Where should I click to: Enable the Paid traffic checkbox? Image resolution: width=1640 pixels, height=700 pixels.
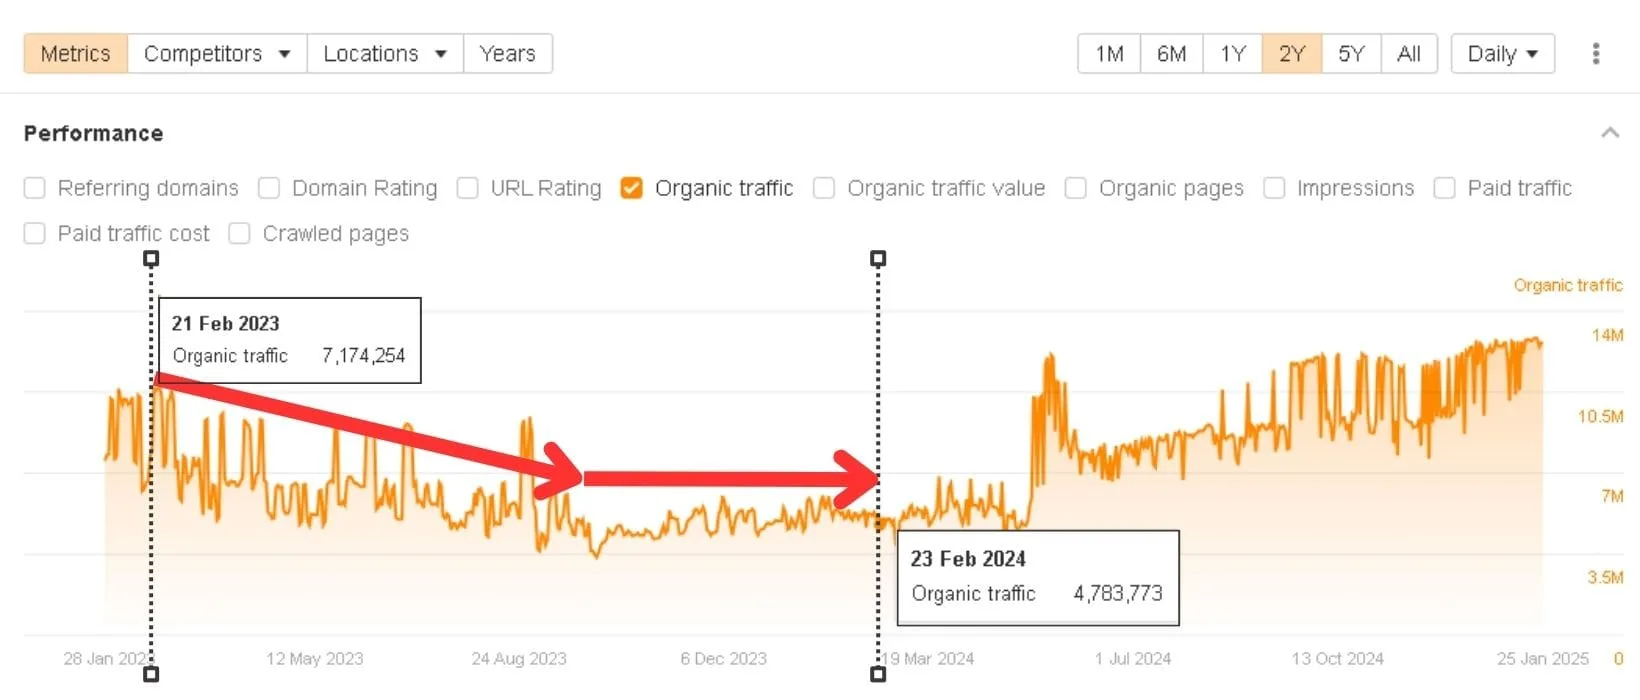(x=1444, y=188)
